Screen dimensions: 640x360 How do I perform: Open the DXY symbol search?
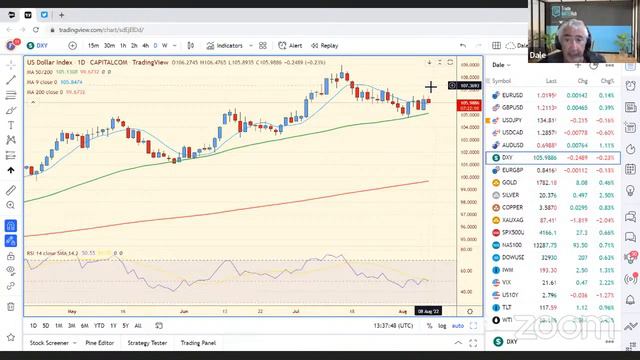click(38, 46)
